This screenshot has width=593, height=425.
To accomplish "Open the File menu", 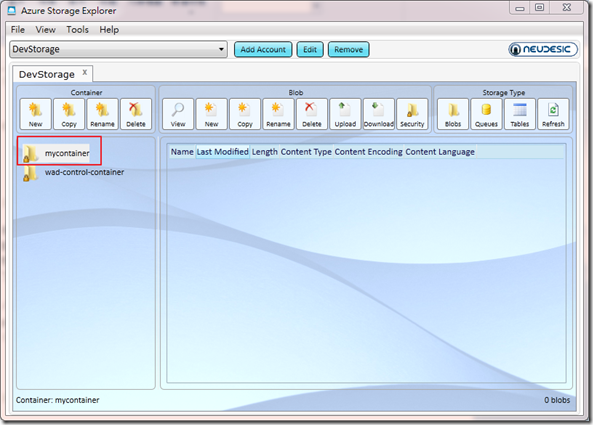I will coord(18,29).
